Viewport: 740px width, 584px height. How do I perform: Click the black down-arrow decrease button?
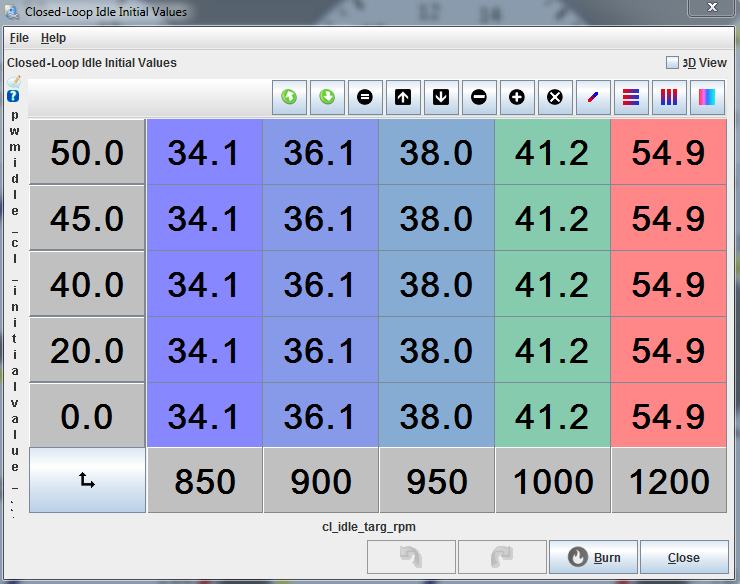click(x=441, y=97)
